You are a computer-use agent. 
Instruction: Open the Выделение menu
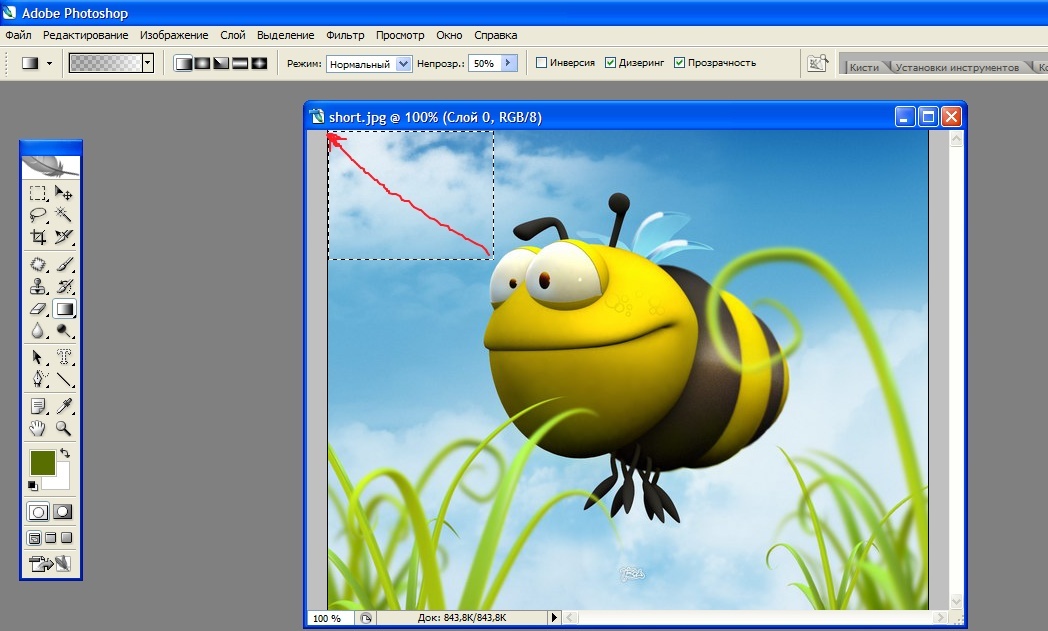285,35
